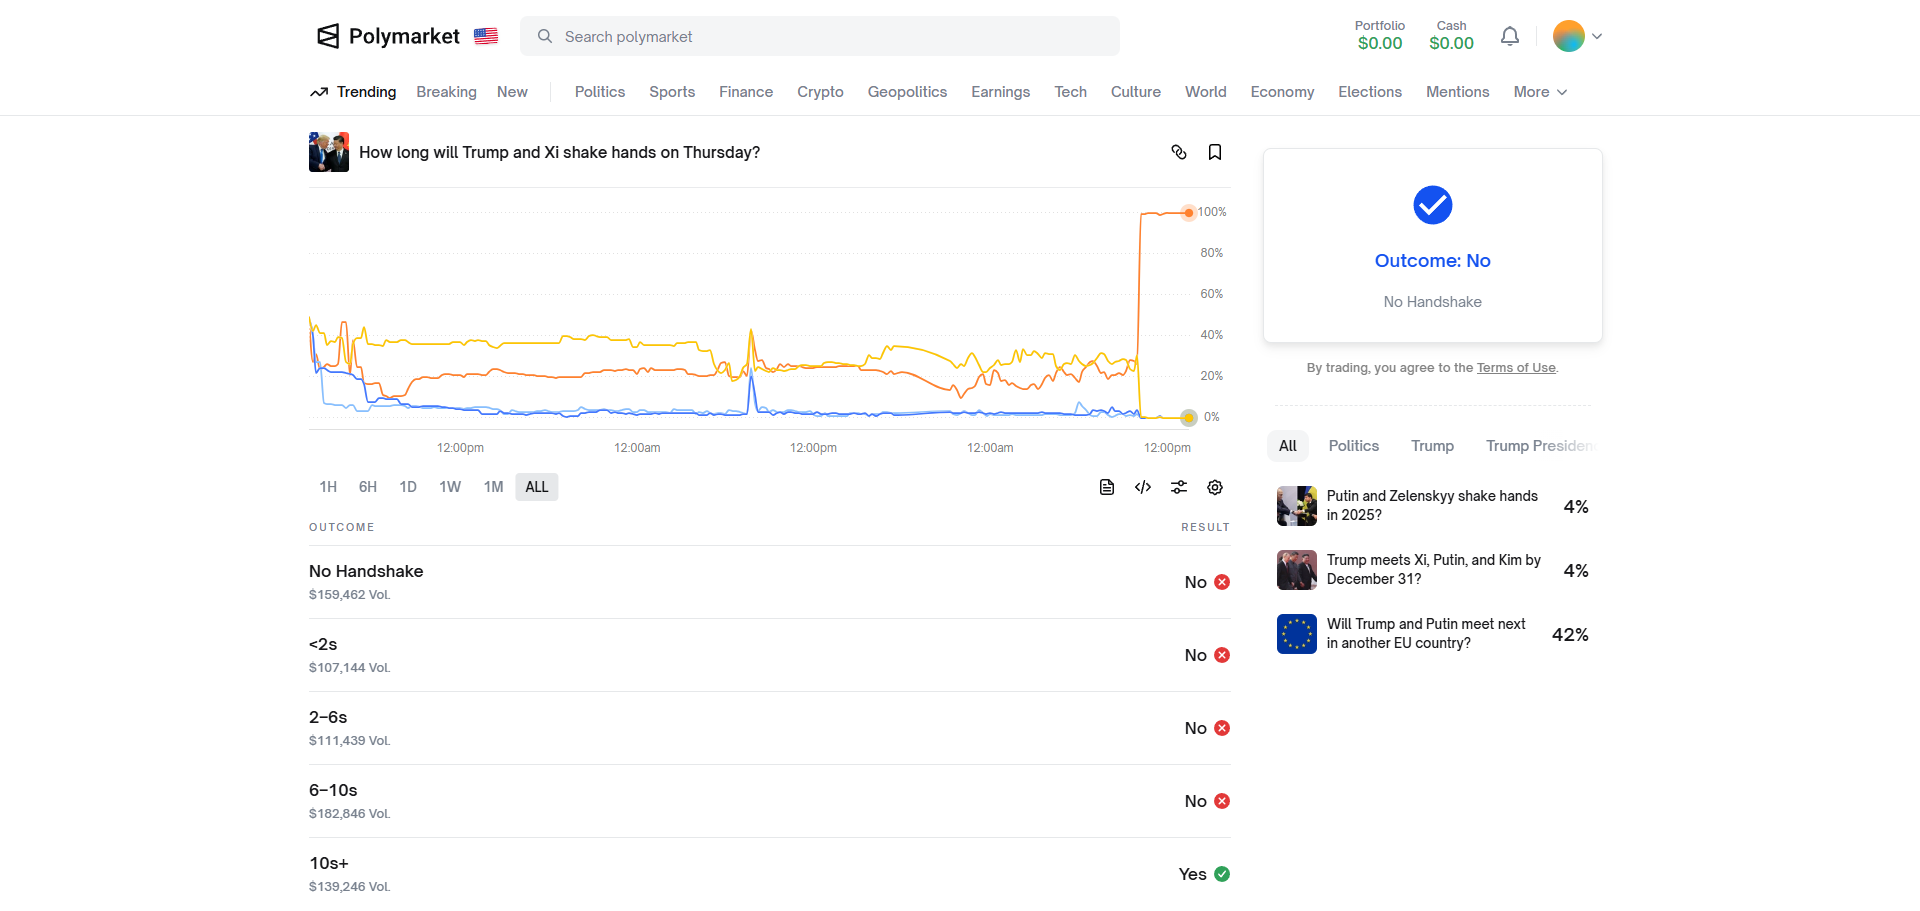
Task: Bookmark this handshake market
Action: pos(1215,152)
